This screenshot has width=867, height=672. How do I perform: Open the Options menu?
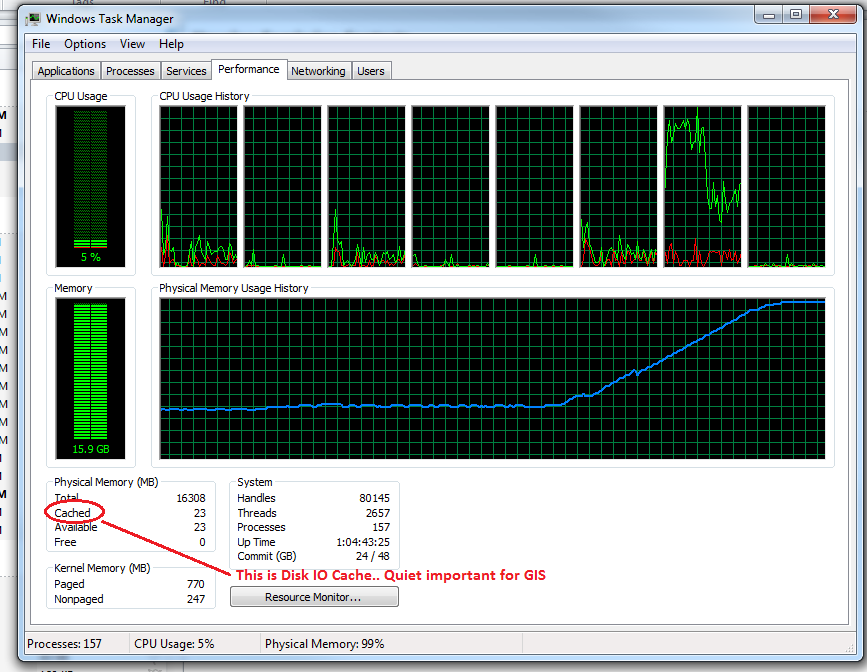pyautogui.click(x=85, y=44)
